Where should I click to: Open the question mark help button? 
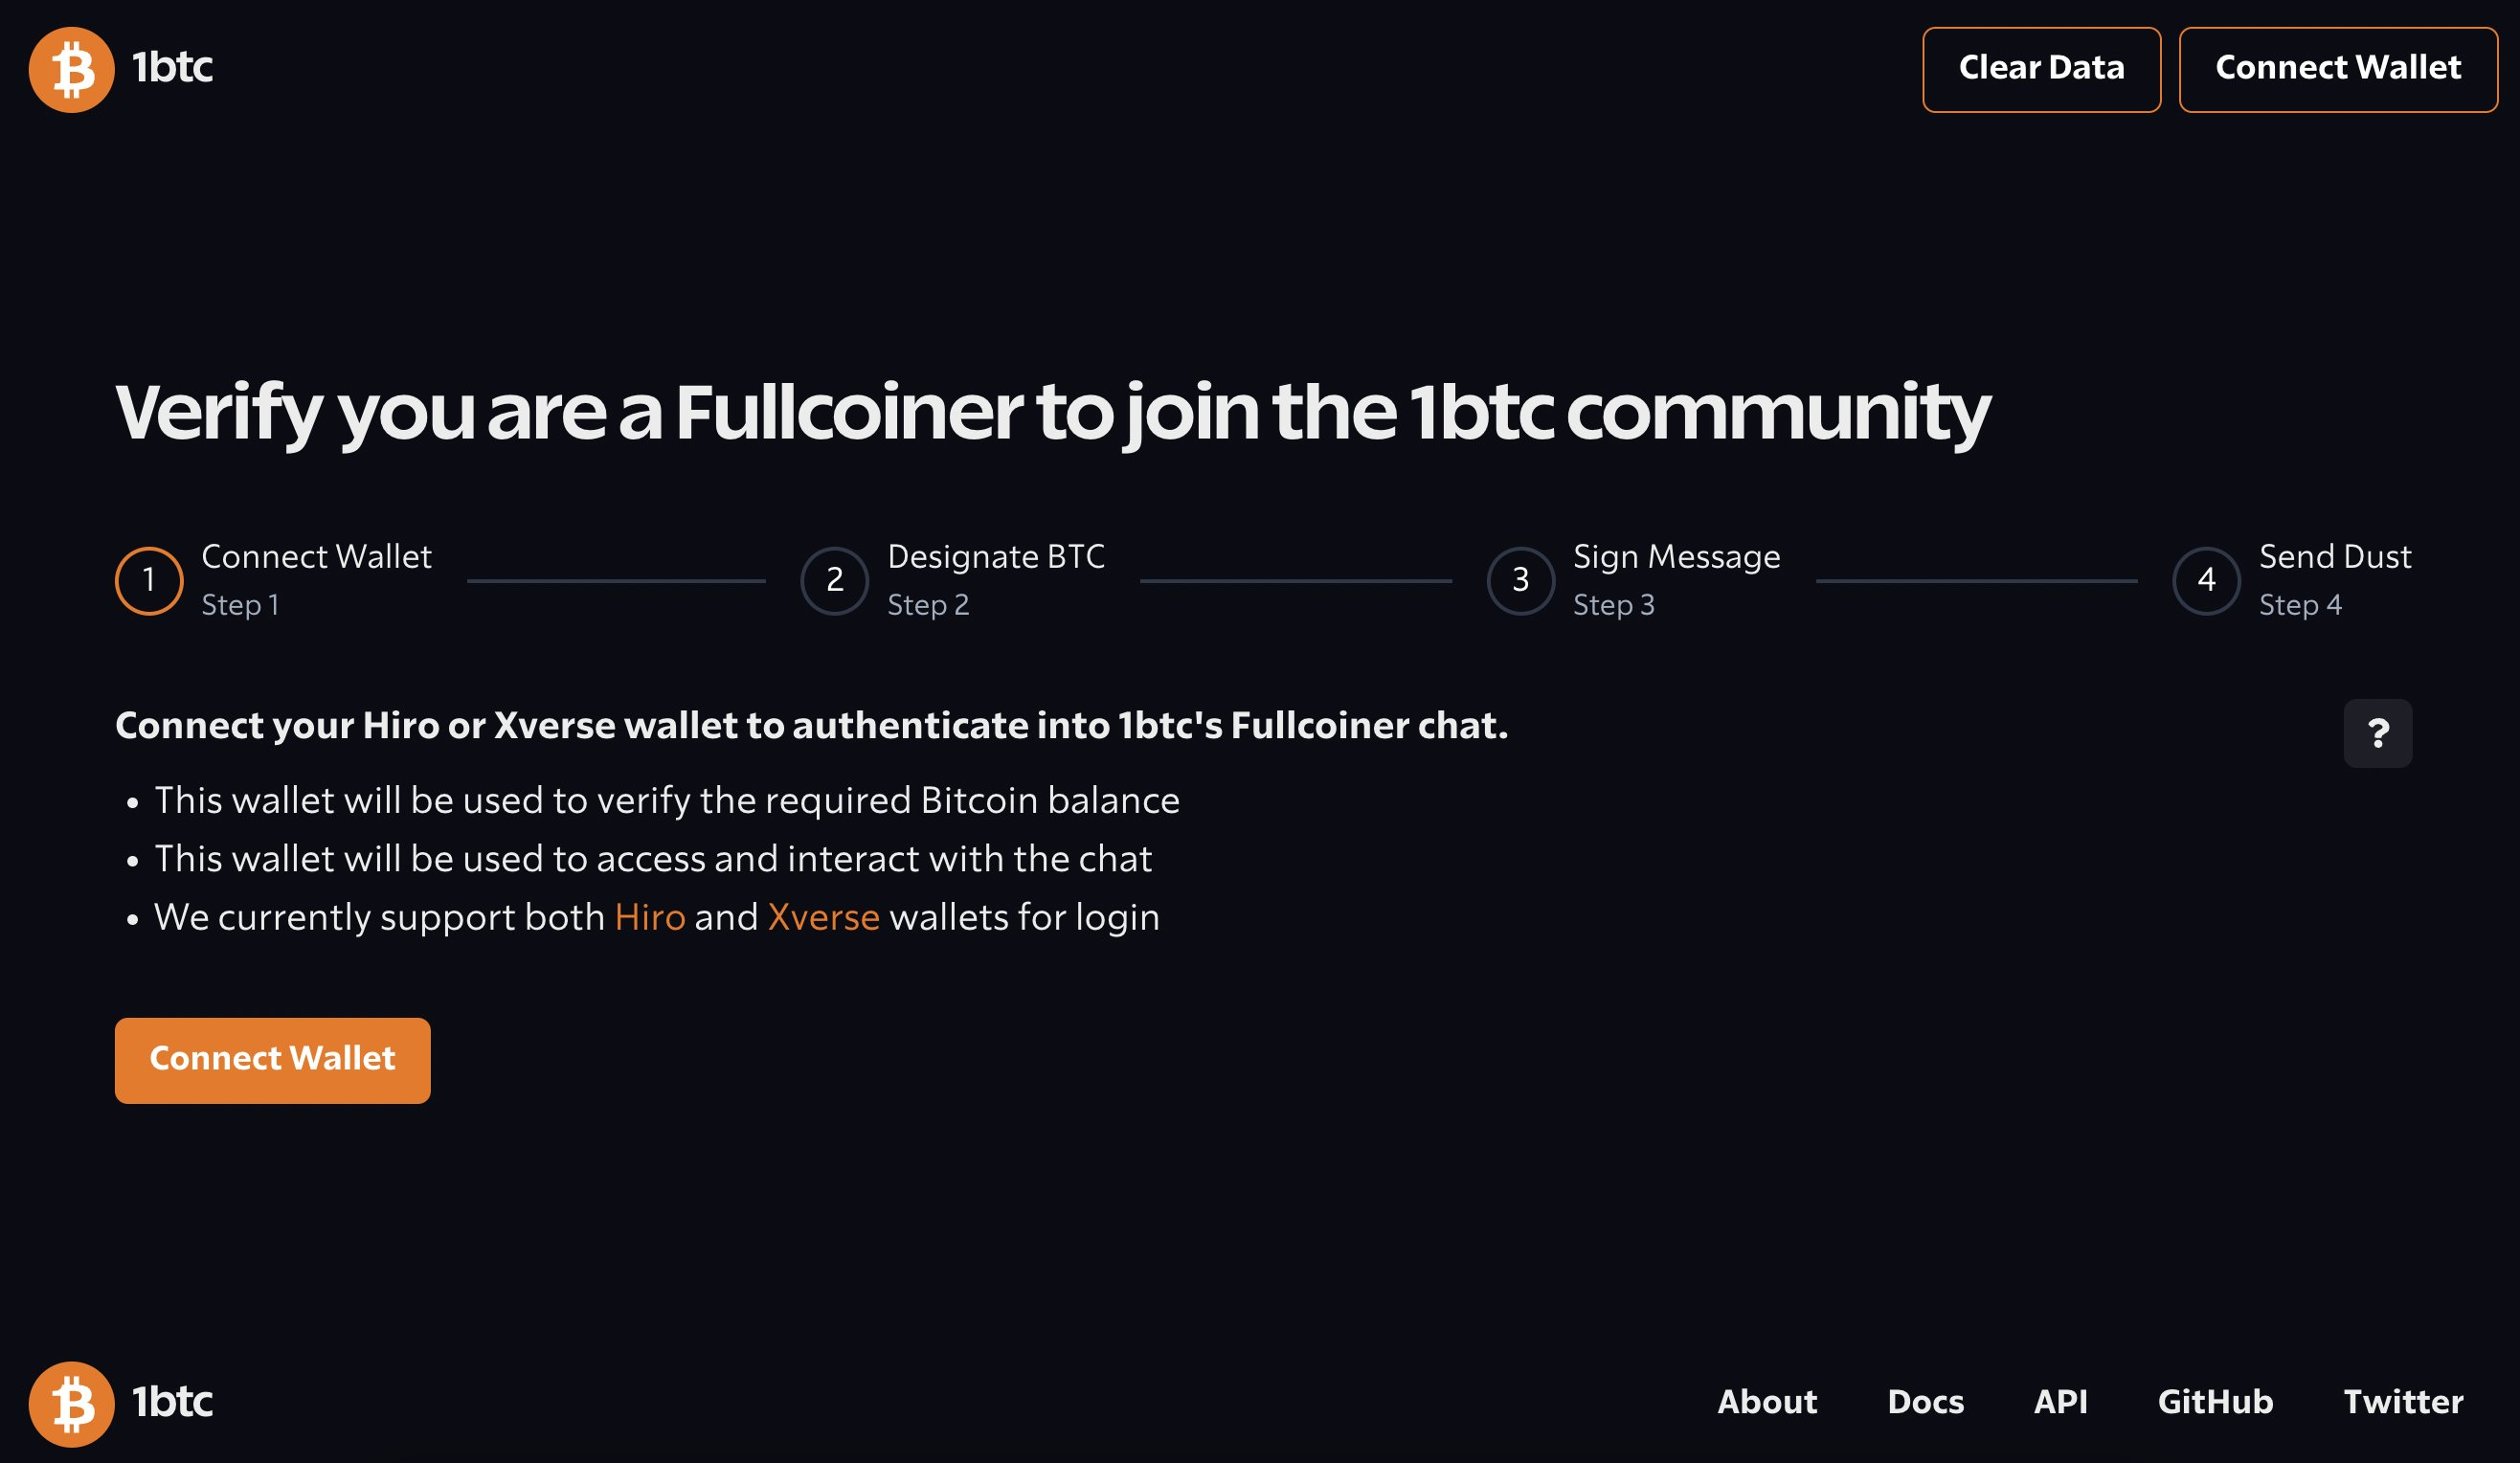2377,734
